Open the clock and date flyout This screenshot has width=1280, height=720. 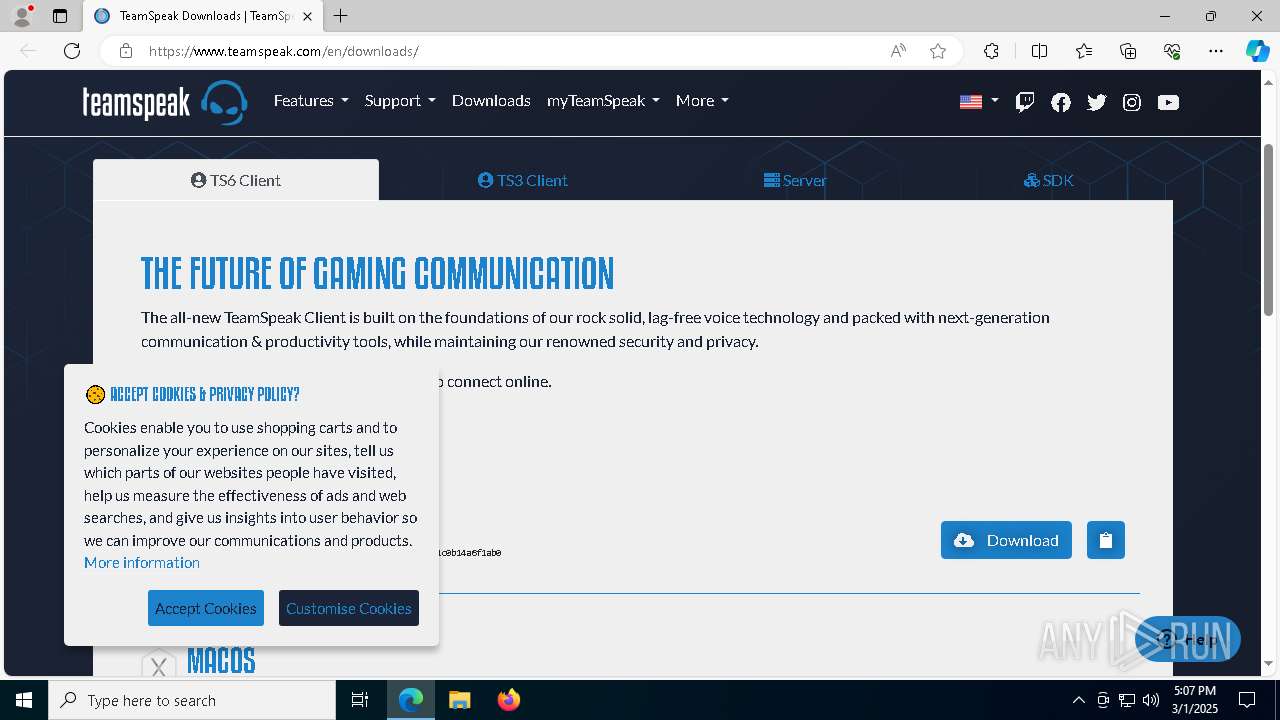click(1195, 700)
